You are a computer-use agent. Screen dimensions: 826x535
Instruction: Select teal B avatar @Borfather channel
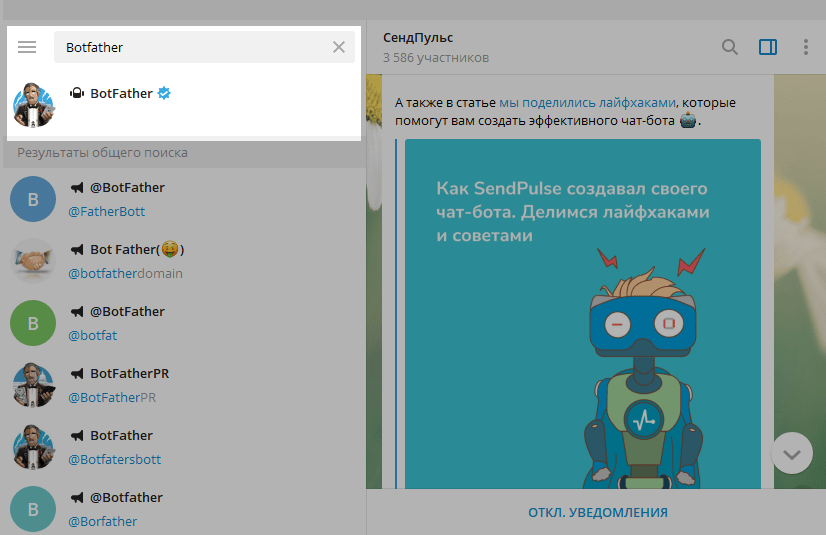33,509
